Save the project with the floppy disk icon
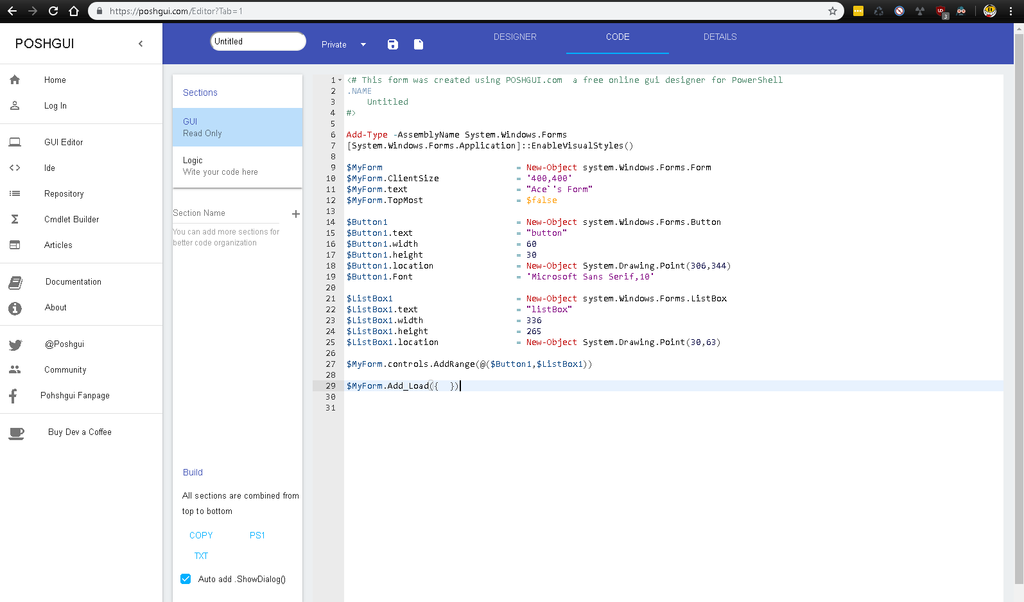The width and height of the screenshot is (1024, 602). coord(392,44)
